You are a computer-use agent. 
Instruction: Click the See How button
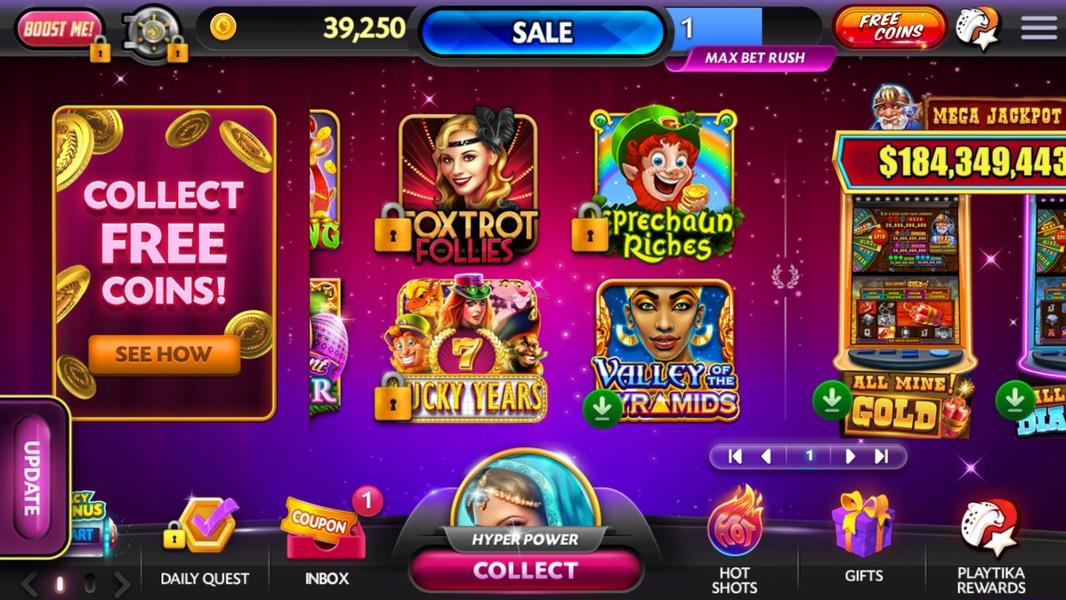(164, 354)
